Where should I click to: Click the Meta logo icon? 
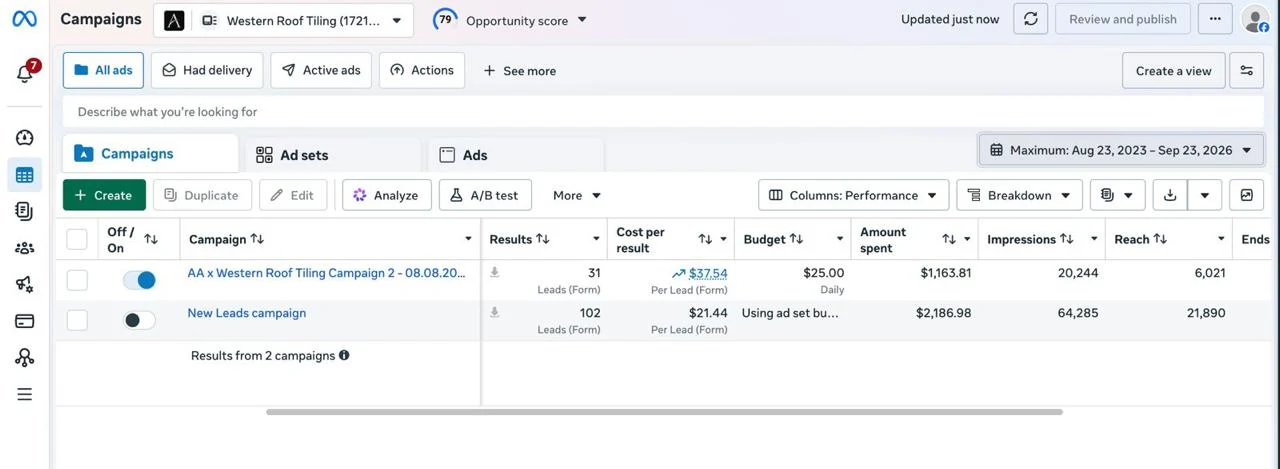(24, 19)
